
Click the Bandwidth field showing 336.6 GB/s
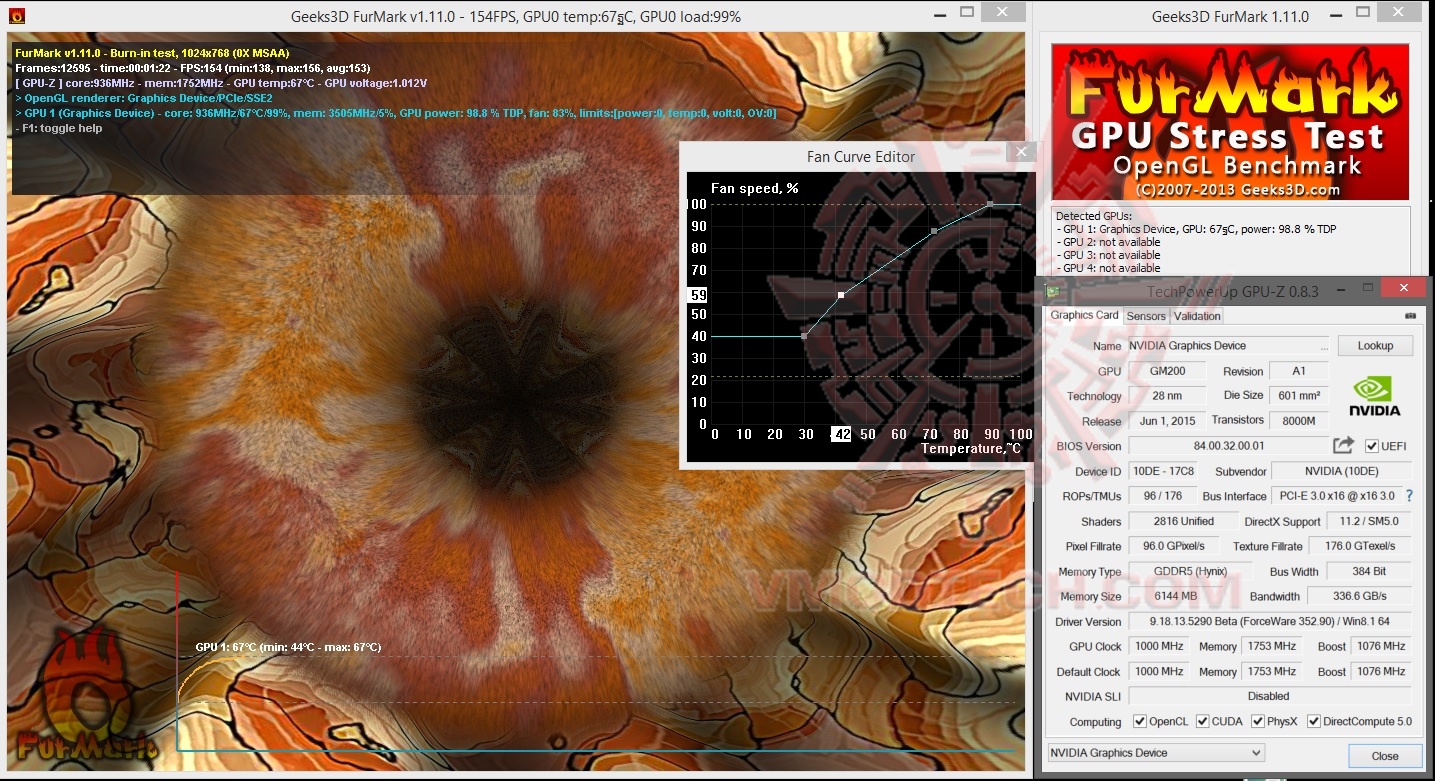tap(1360, 596)
